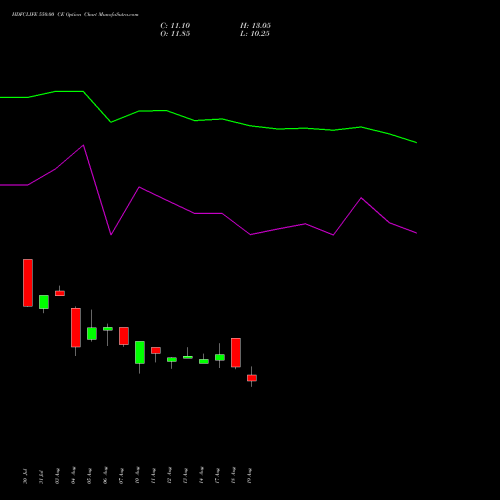Click the tall red 04 Aug candlestick
This screenshot has width=500, height=500.
tap(76, 328)
